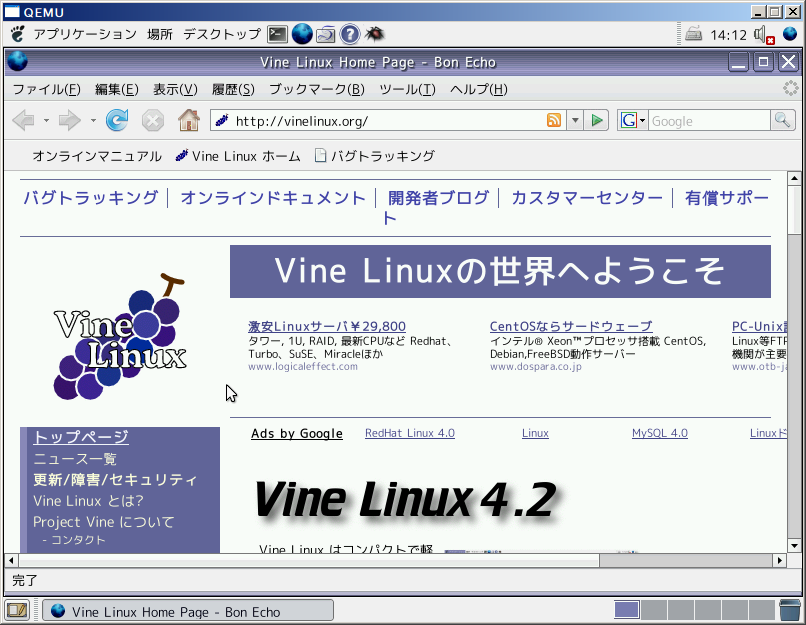
Task: Launch the terminal from the top panel
Action: (x=277, y=34)
